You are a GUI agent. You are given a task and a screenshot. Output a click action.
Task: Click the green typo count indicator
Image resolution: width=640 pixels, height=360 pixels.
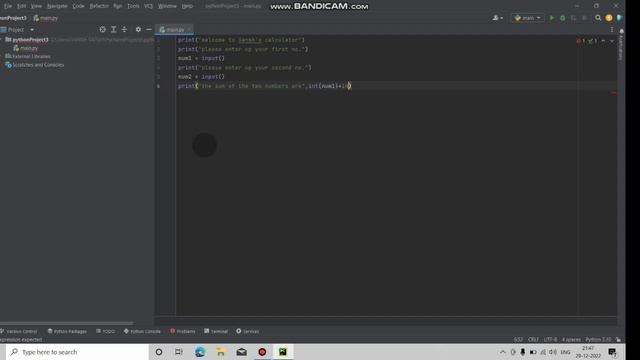[592, 41]
